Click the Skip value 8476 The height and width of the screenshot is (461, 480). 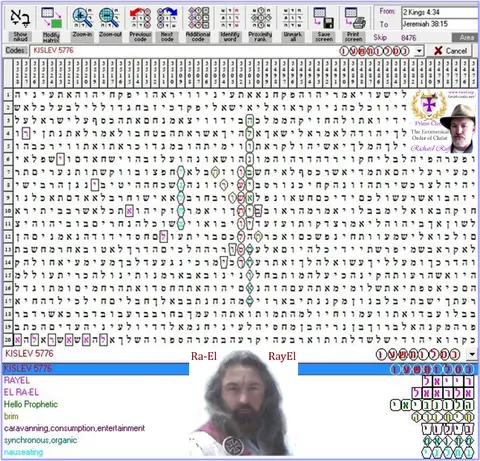[408, 38]
